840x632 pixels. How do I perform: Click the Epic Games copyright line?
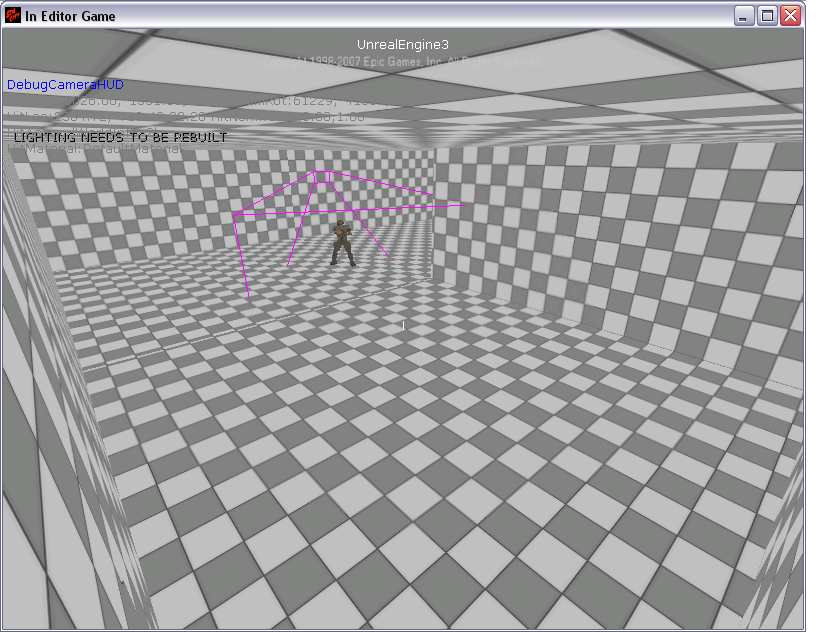403,61
